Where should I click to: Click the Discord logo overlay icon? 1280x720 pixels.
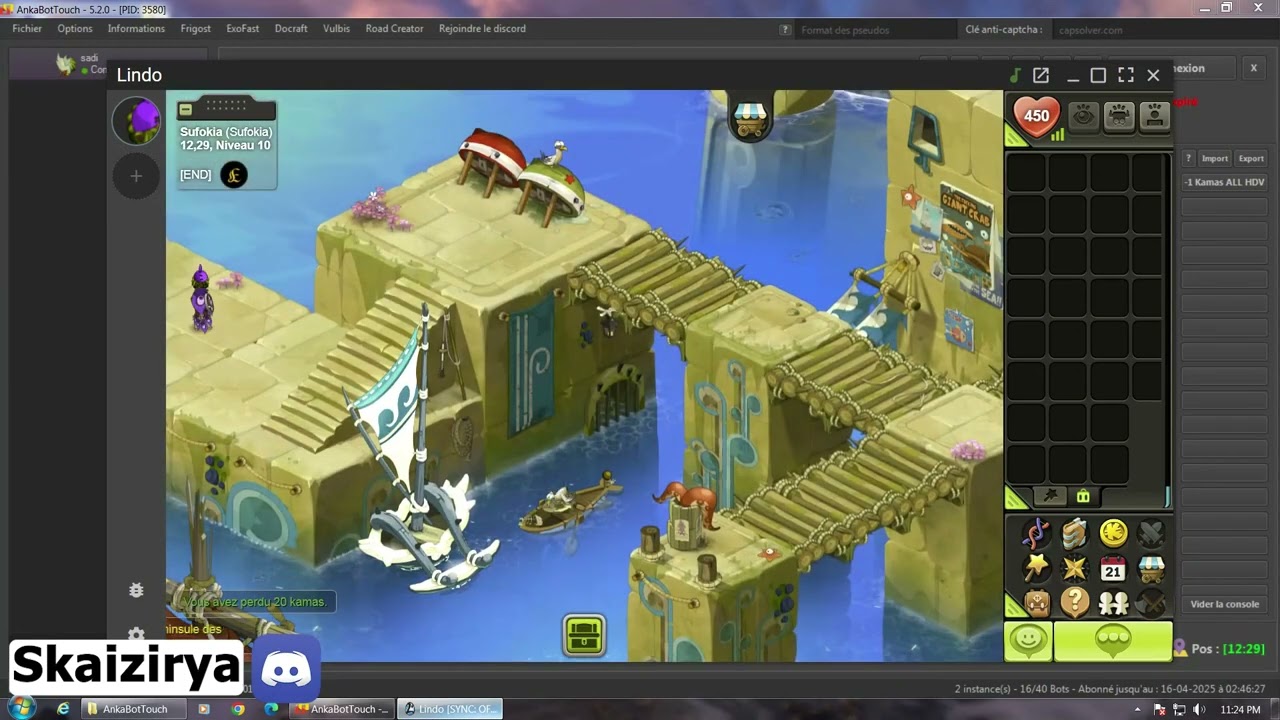coord(286,669)
